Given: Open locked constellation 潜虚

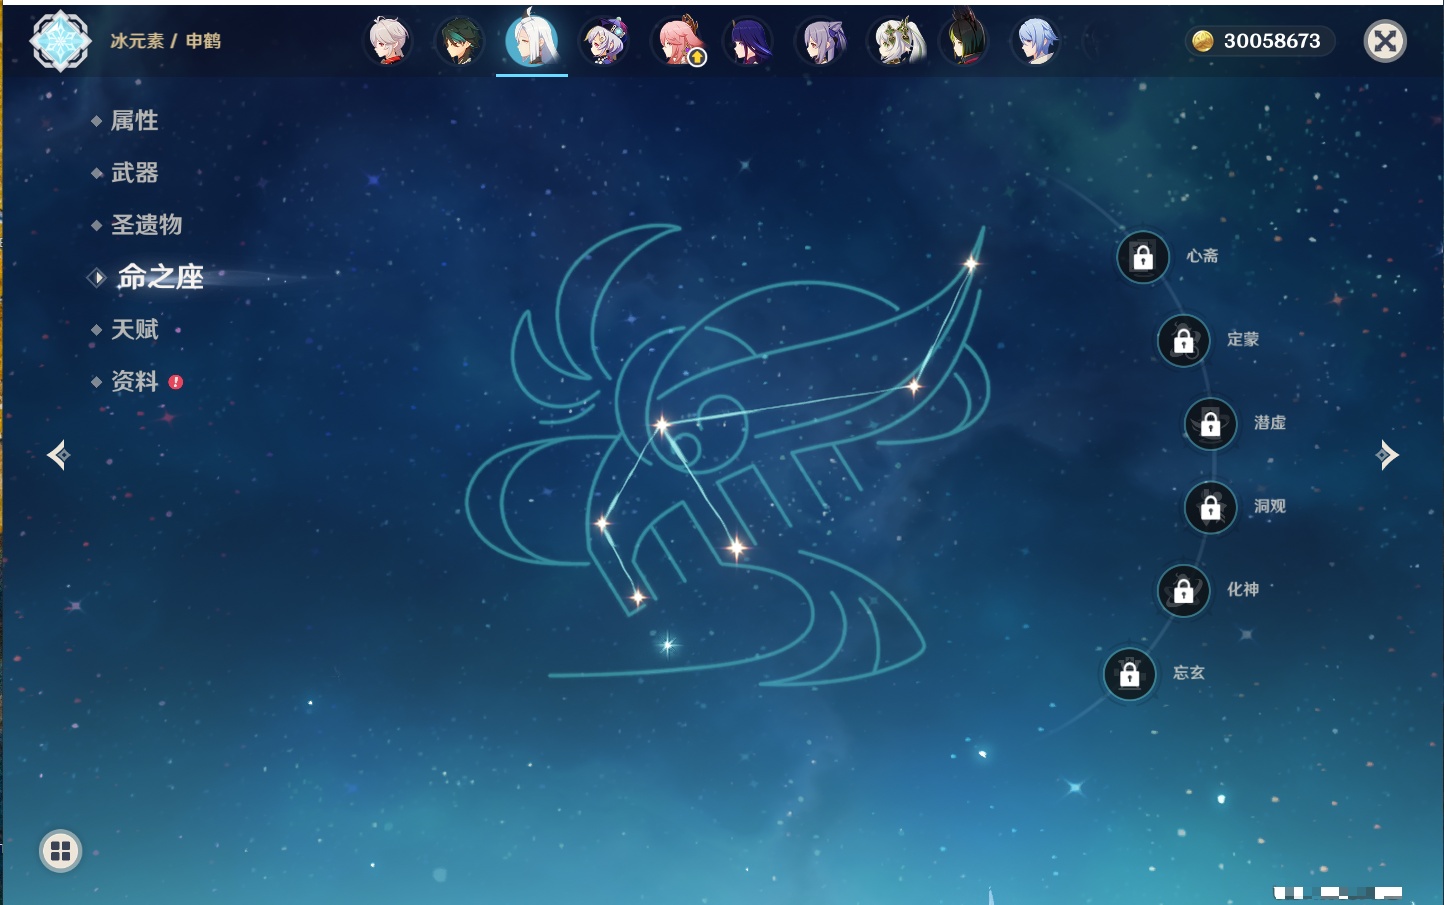Looking at the screenshot, I should click(1211, 424).
